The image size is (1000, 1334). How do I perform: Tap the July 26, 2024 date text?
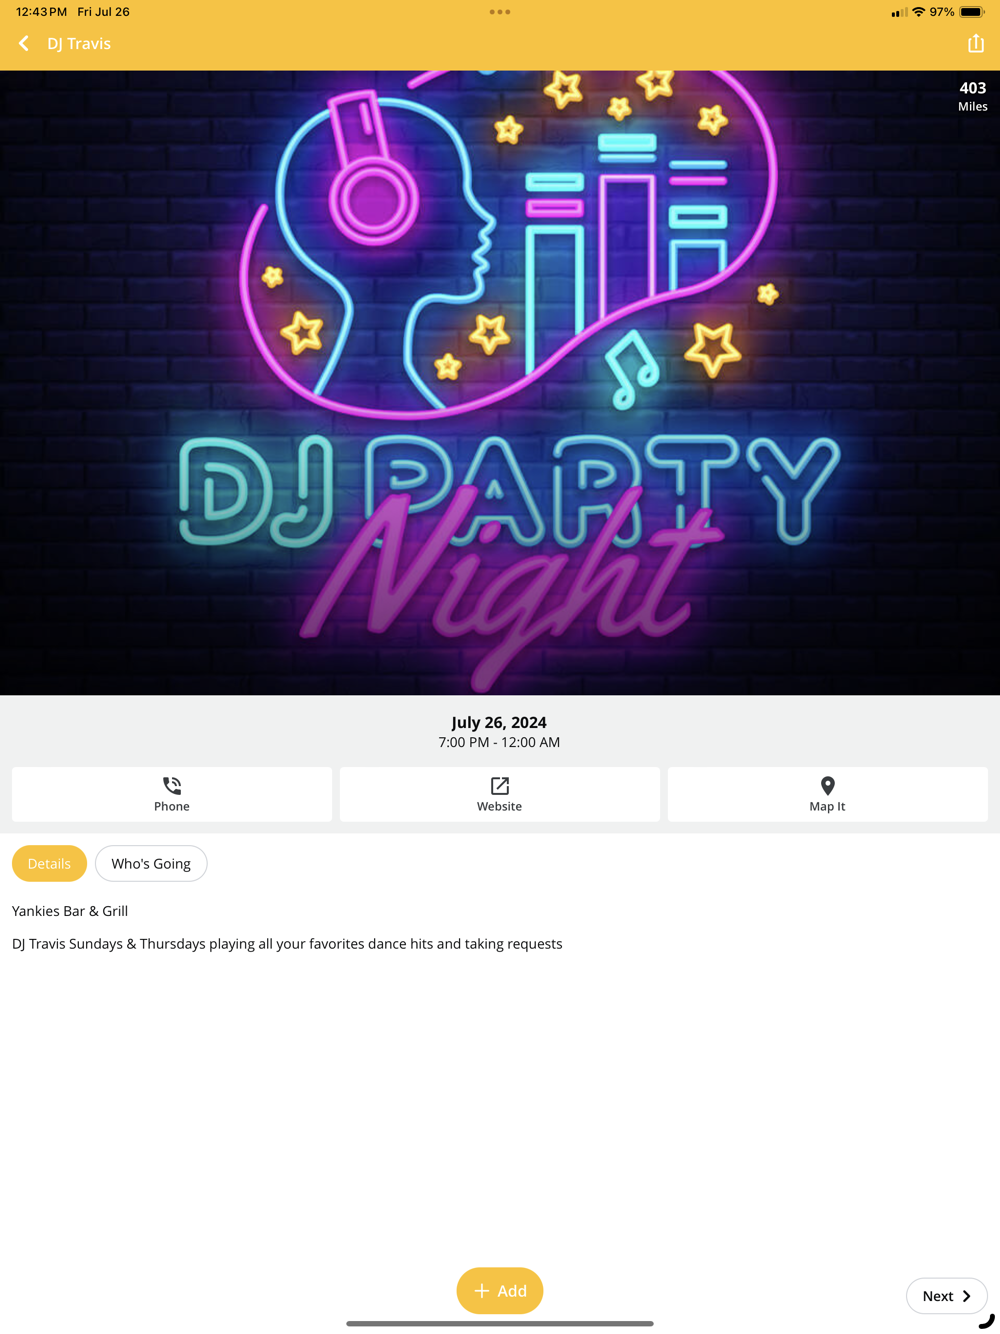tap(499, 722)
